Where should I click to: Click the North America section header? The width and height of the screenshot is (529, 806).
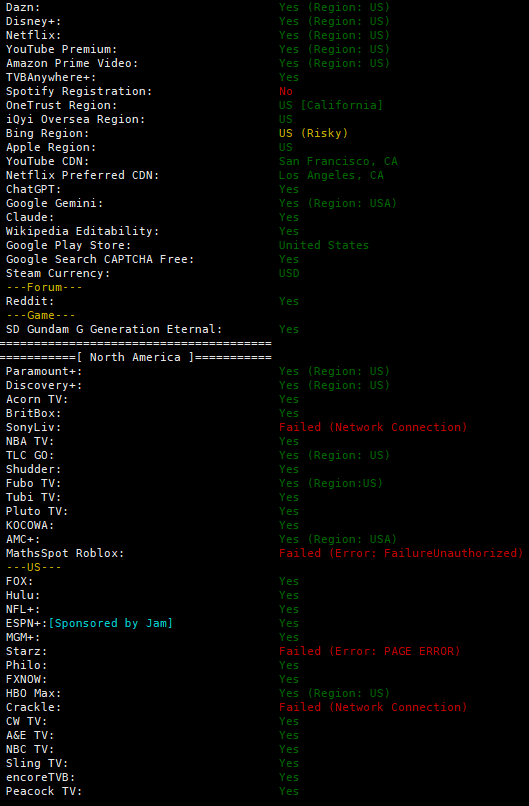[x=136, y=357]
